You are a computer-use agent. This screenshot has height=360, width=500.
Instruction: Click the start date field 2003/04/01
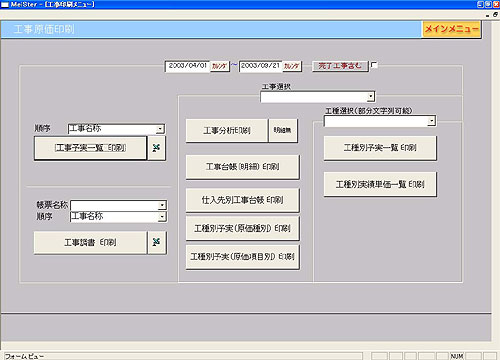(x=188, y=66)
